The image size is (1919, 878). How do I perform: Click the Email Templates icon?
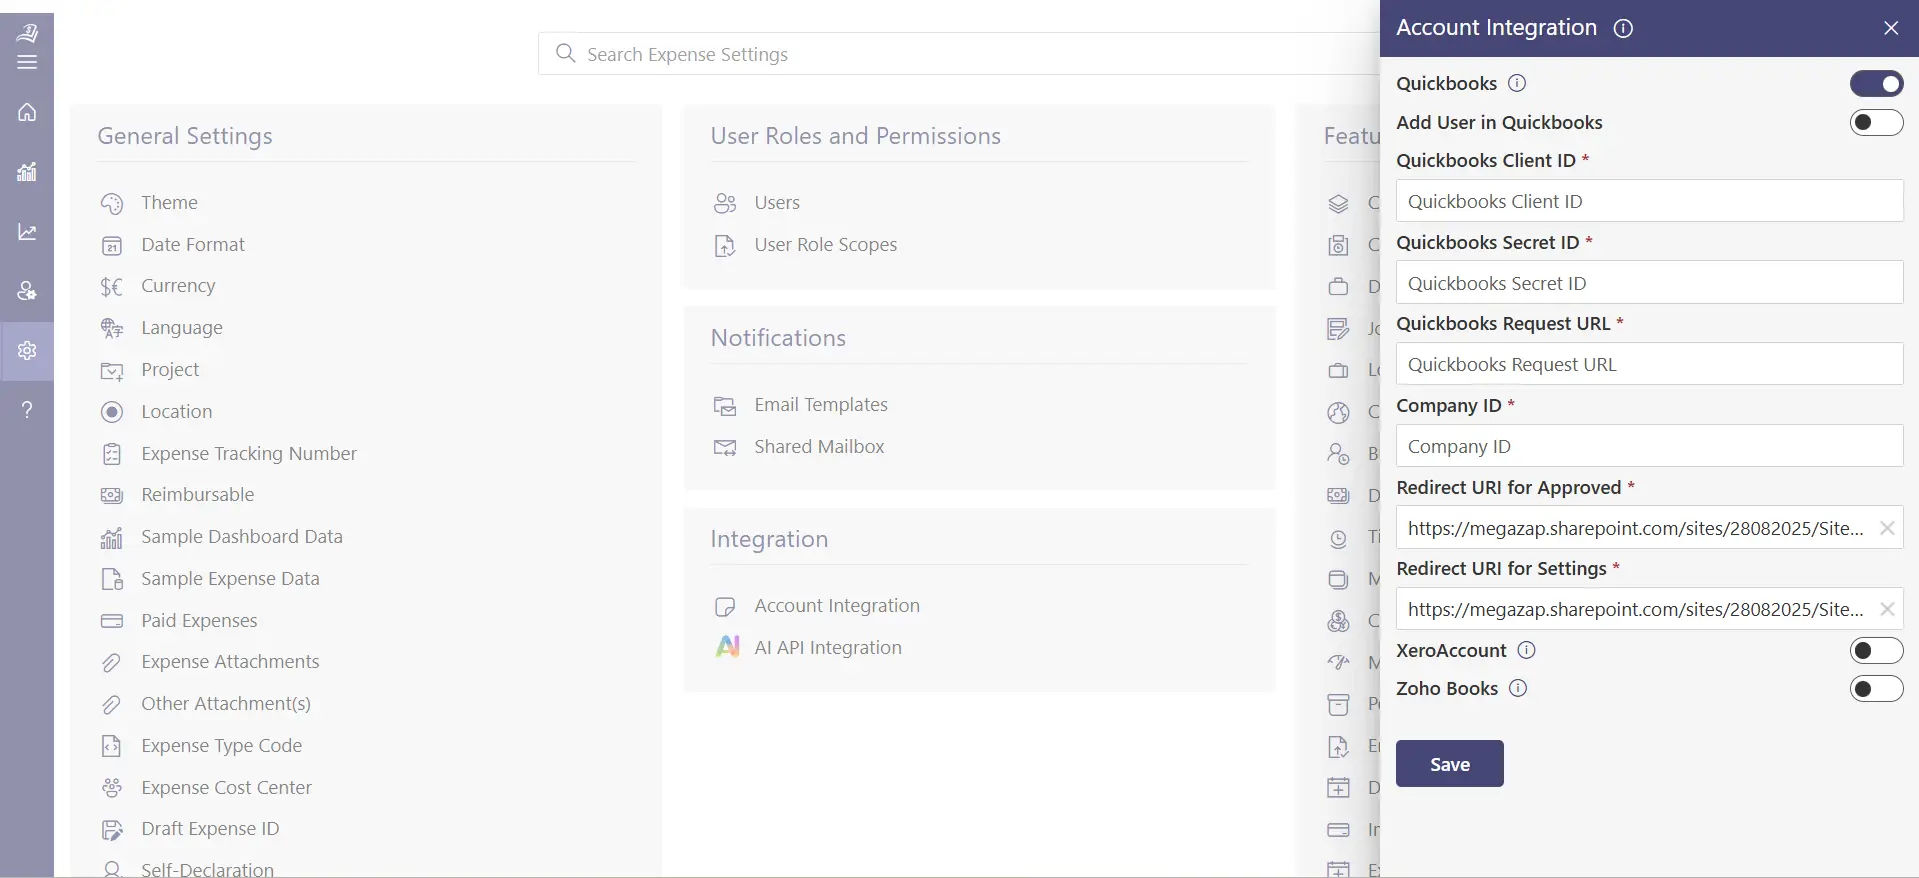click(725, 405)
